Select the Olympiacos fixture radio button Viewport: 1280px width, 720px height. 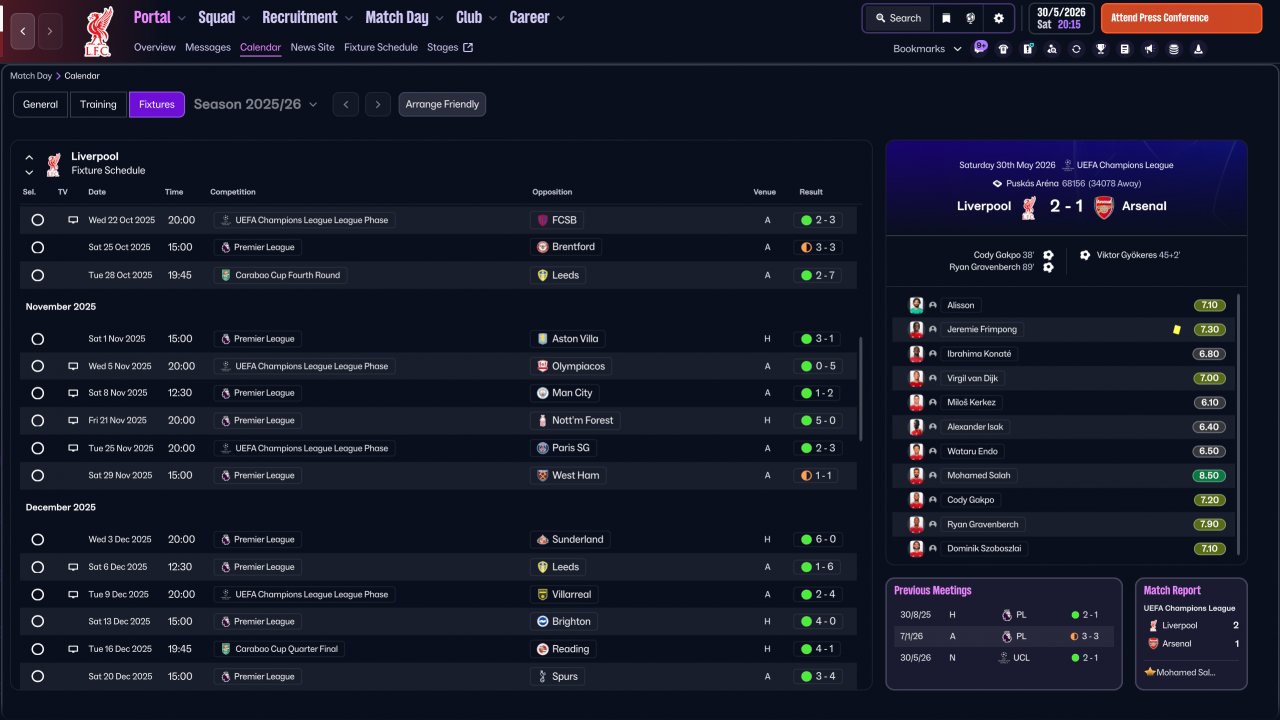tap(38, 366)
